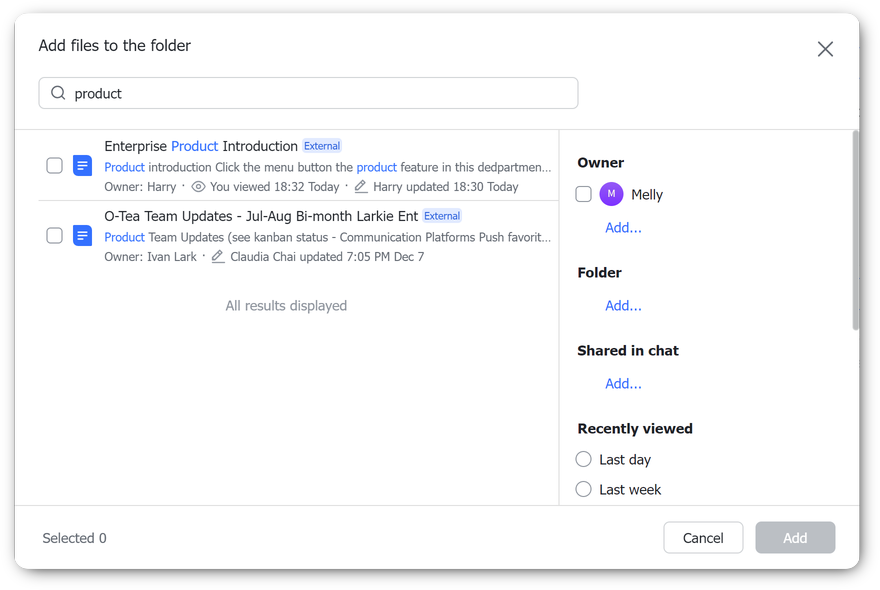Click the Add button

pyautogui.click(x=795, y=538)
